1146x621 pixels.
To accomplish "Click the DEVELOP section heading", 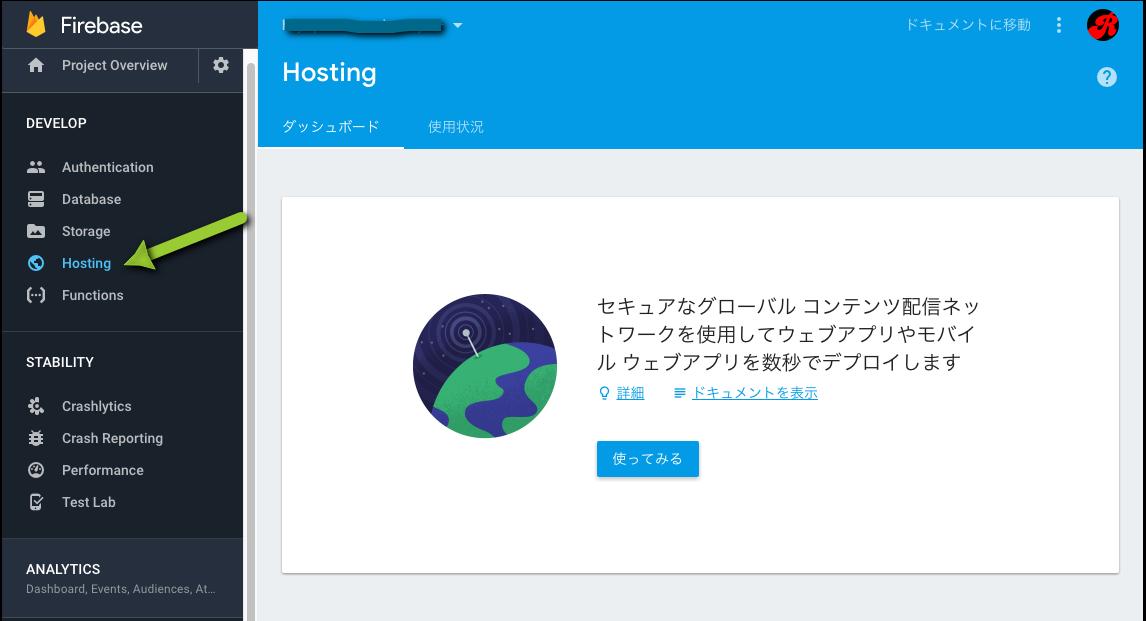I will click(x=56, y=123).
